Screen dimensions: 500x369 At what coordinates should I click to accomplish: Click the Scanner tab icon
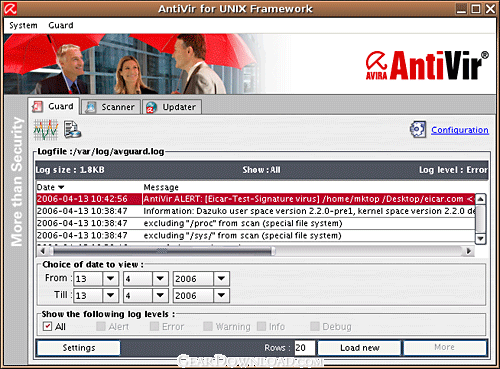91,107
